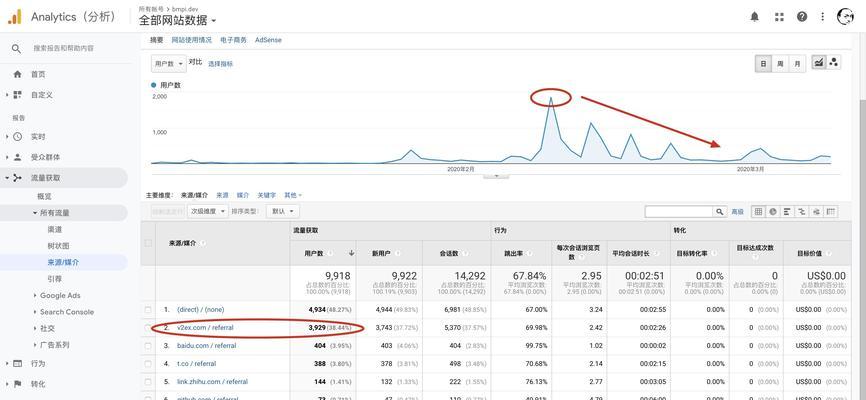Click the help question mark icon

(x=802, y=17)
